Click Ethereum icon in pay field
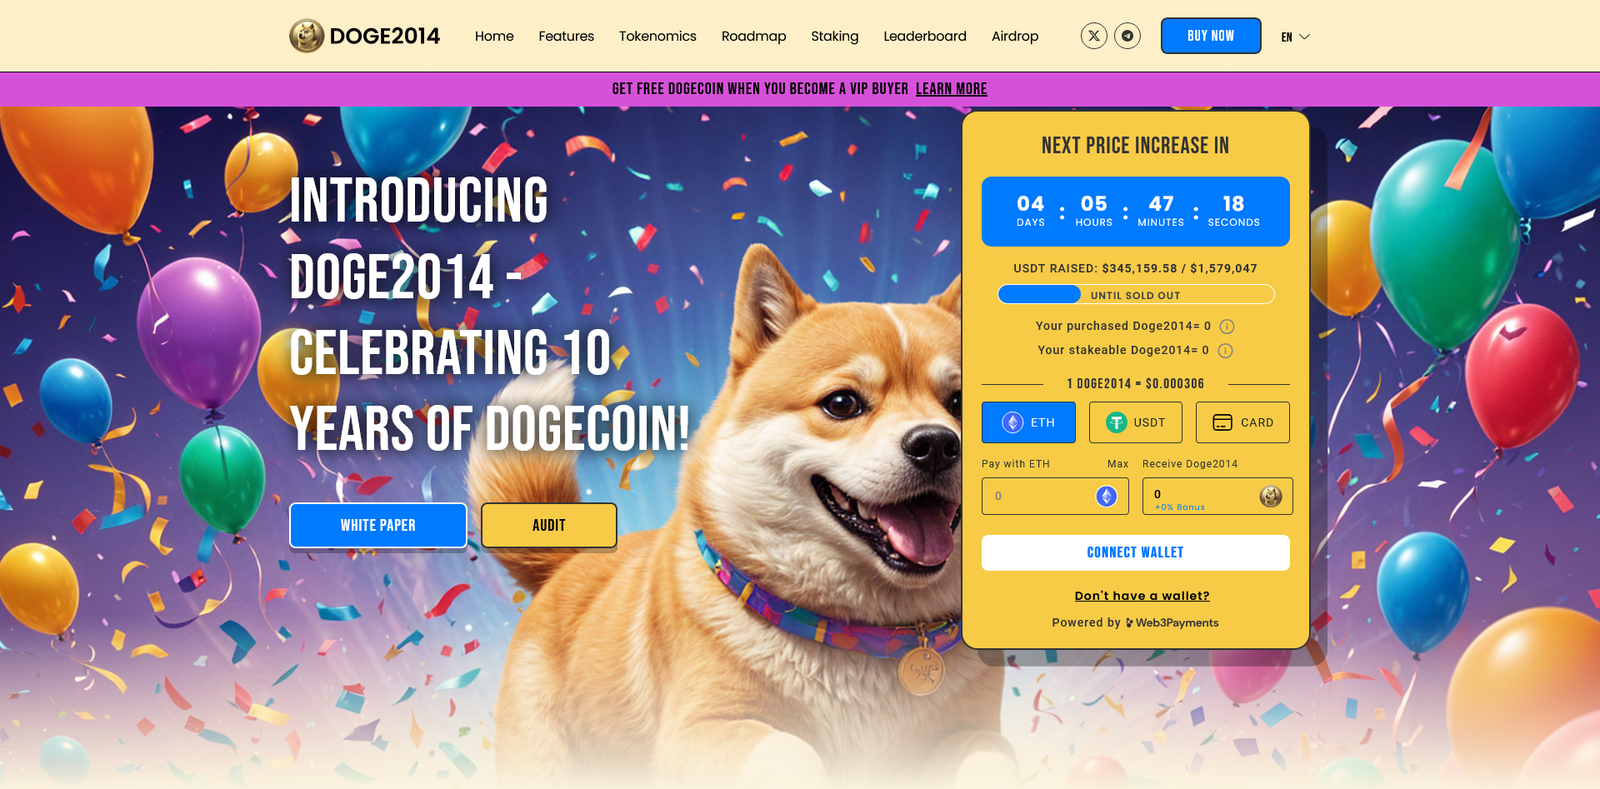 [x=1106, y=496]
